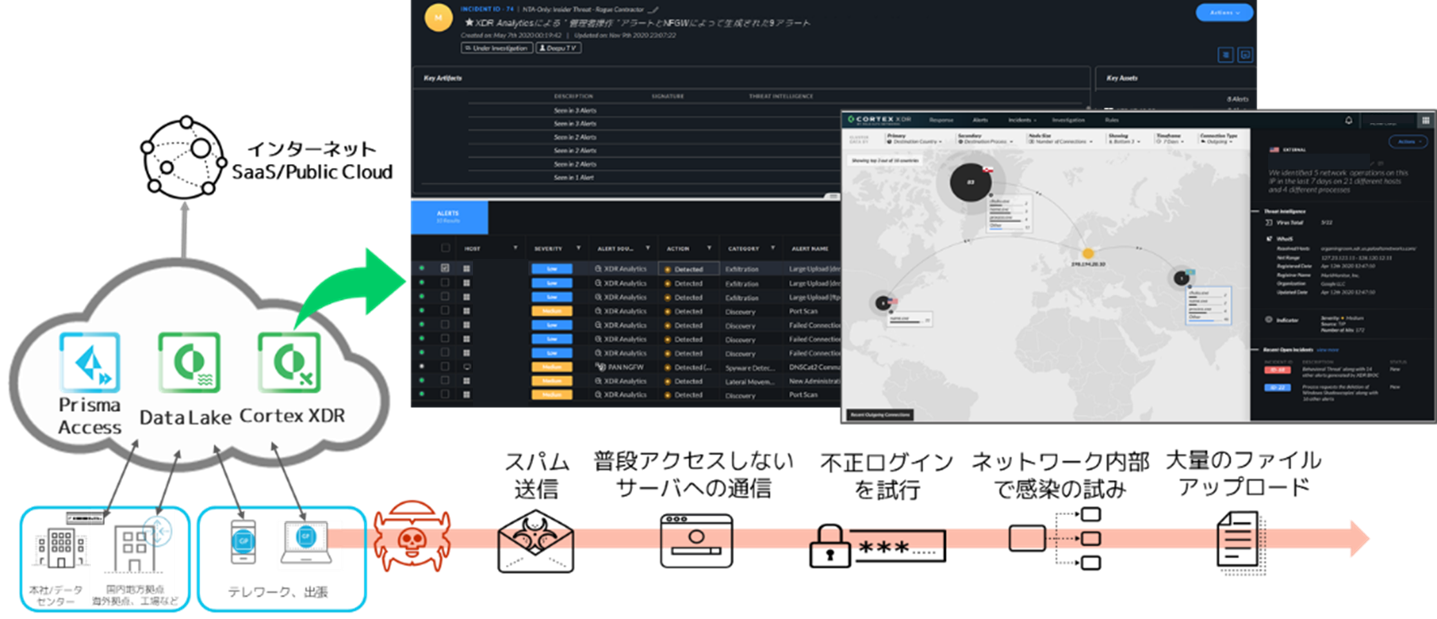The width and height of the screenshot is (1437, 619).
Task: Select the PAN NGFW alert source icon
Action: point(602,367)
